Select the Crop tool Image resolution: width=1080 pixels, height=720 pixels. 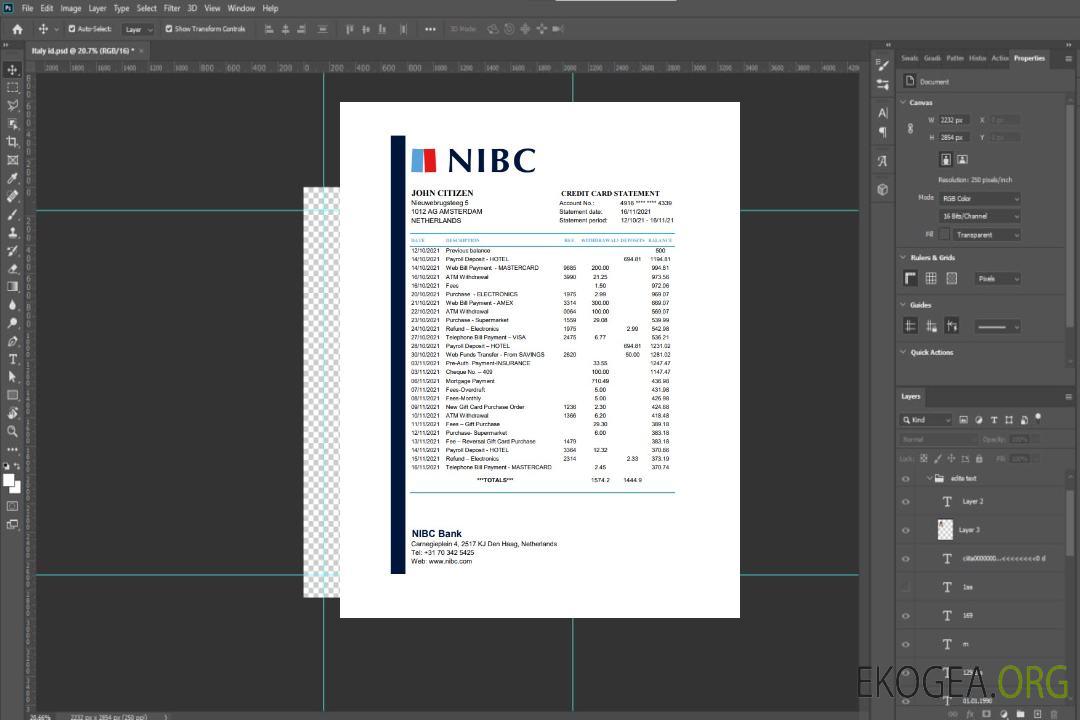[x=12, y=142]
